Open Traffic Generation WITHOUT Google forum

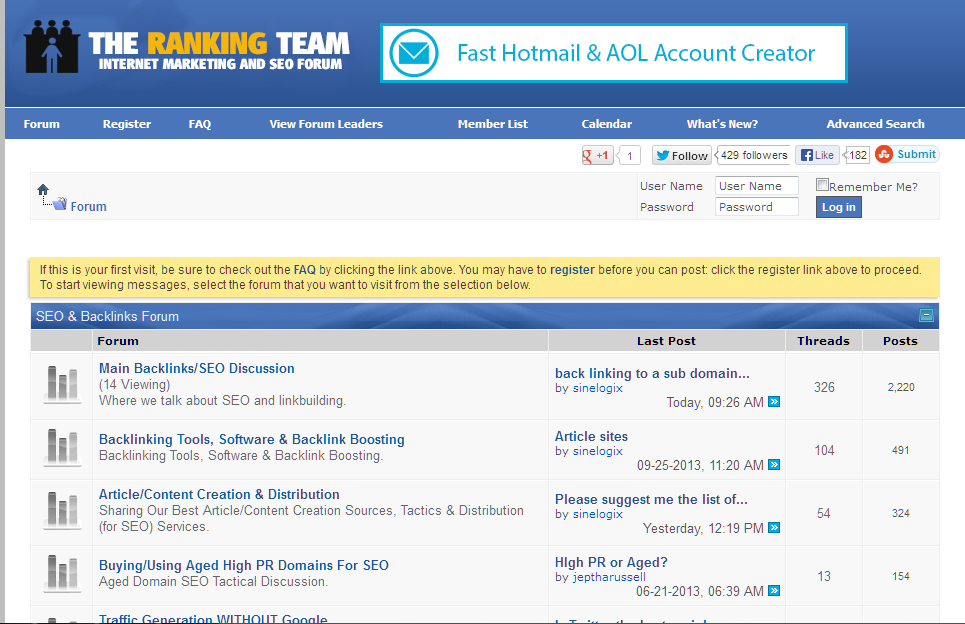tap(214, 618)
